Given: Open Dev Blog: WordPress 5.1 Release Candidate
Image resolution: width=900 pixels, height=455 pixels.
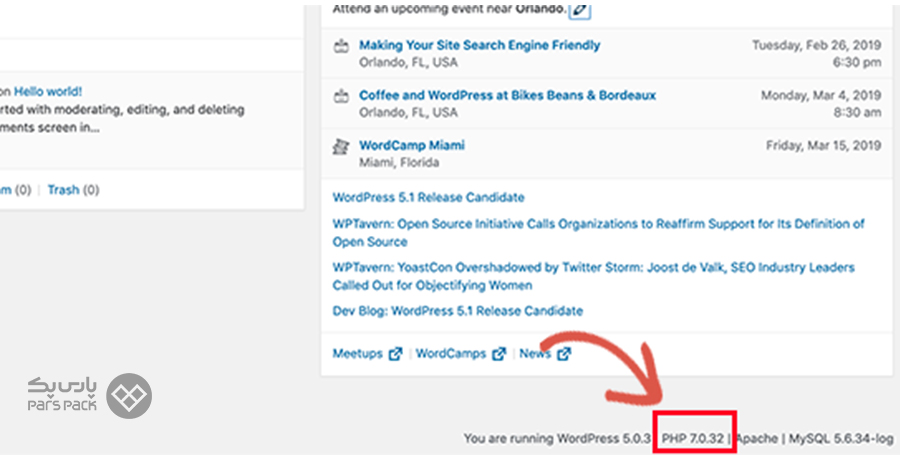Looking at the screenshot, I should point(457,311).
